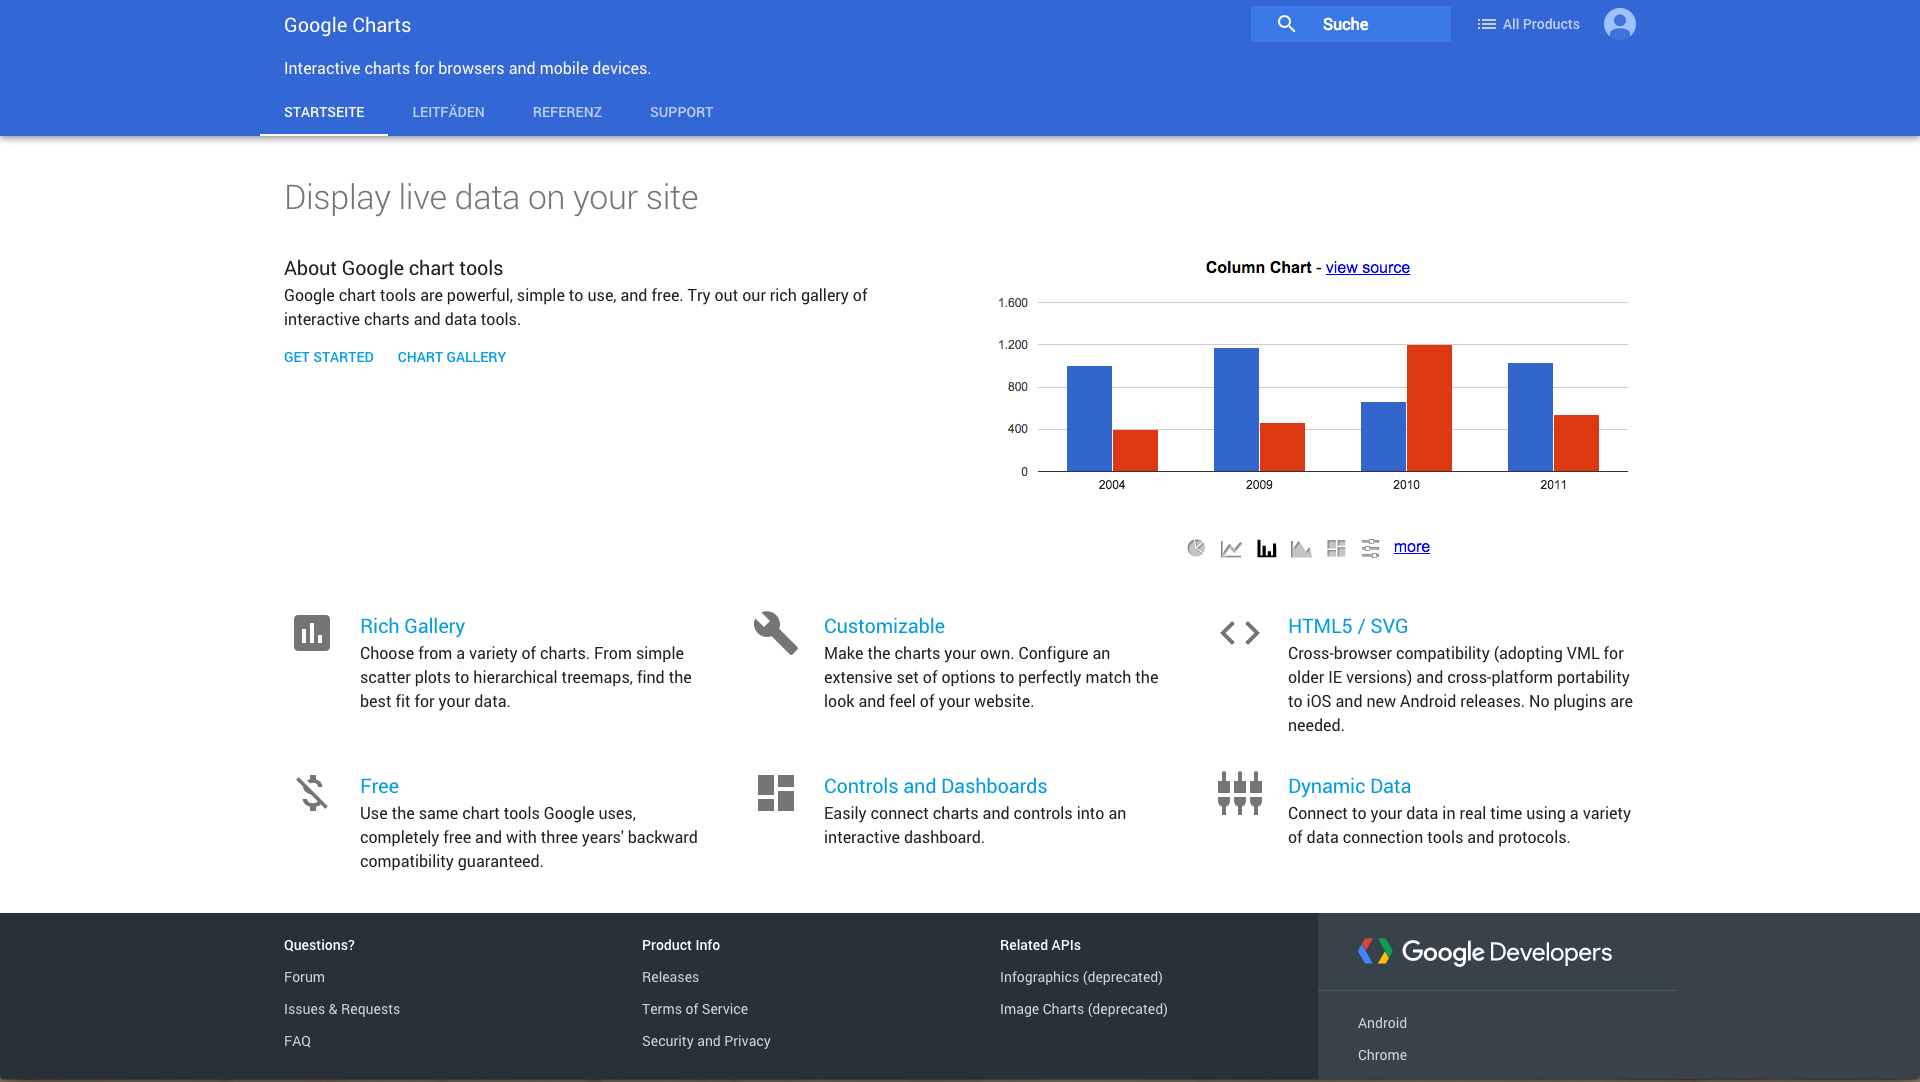This screenshot has height=1082, width=1920.
Task: Click the Free crossed-out dollar icon
Action: tap(312, 793)
